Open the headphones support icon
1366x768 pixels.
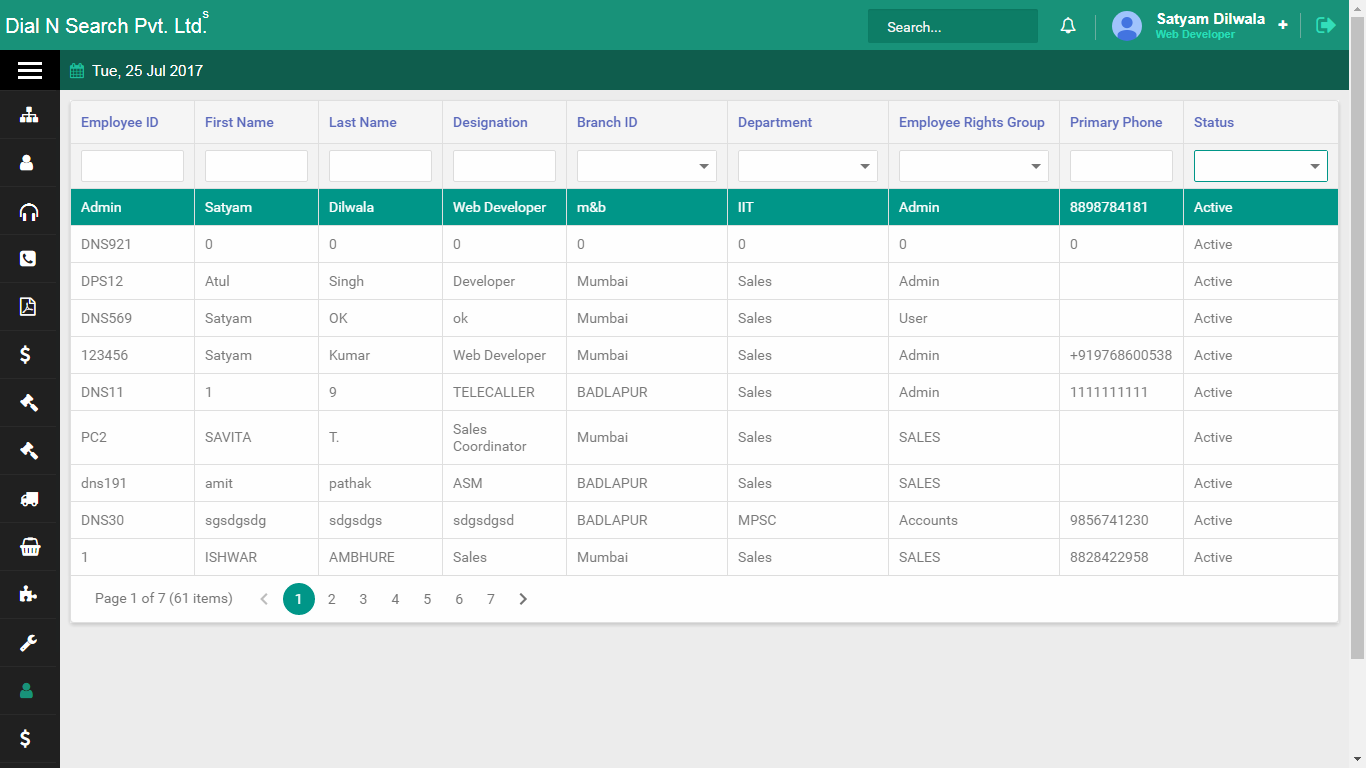click(29, 211)
